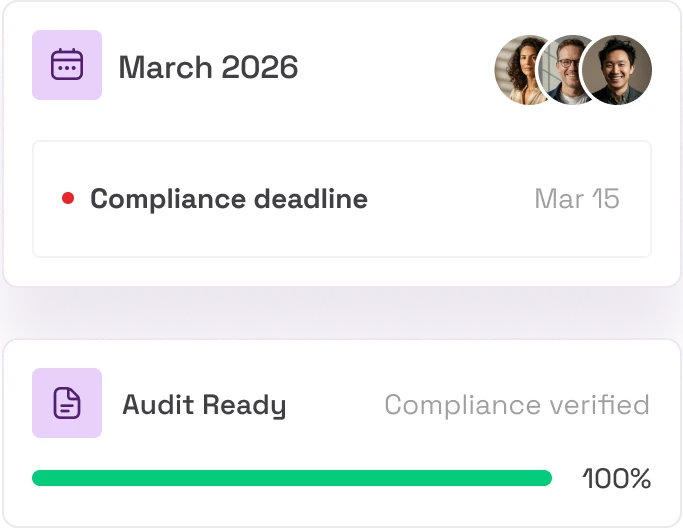Image resolution: width=683 pixels, height=528 pixels.
Task: Open the rightmost dark-haired man's avatar
Action: (617, 70)
